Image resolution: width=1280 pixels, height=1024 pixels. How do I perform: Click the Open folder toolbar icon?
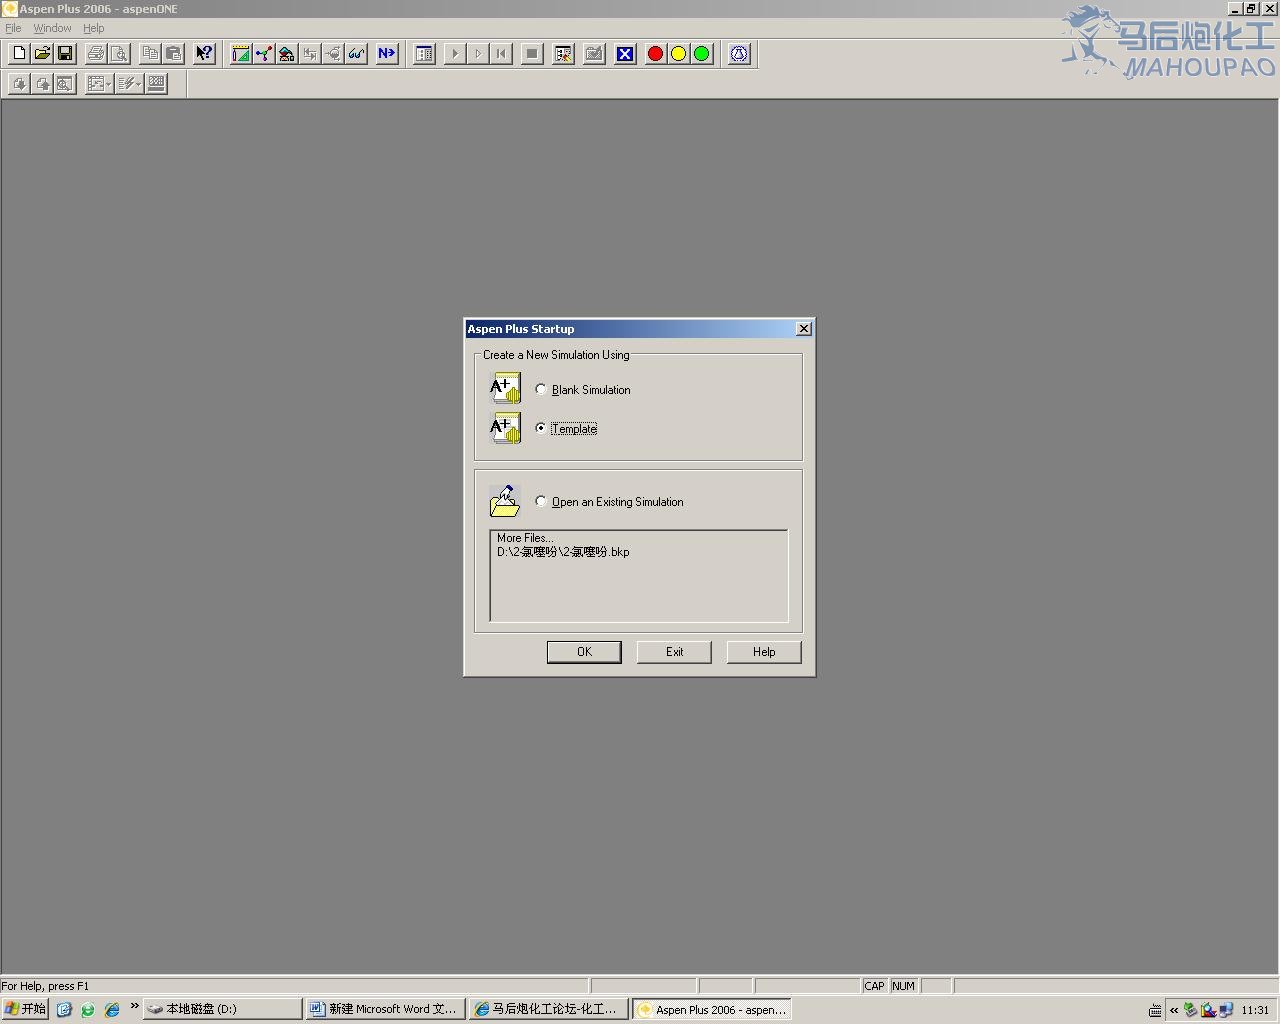coord(42,54)
